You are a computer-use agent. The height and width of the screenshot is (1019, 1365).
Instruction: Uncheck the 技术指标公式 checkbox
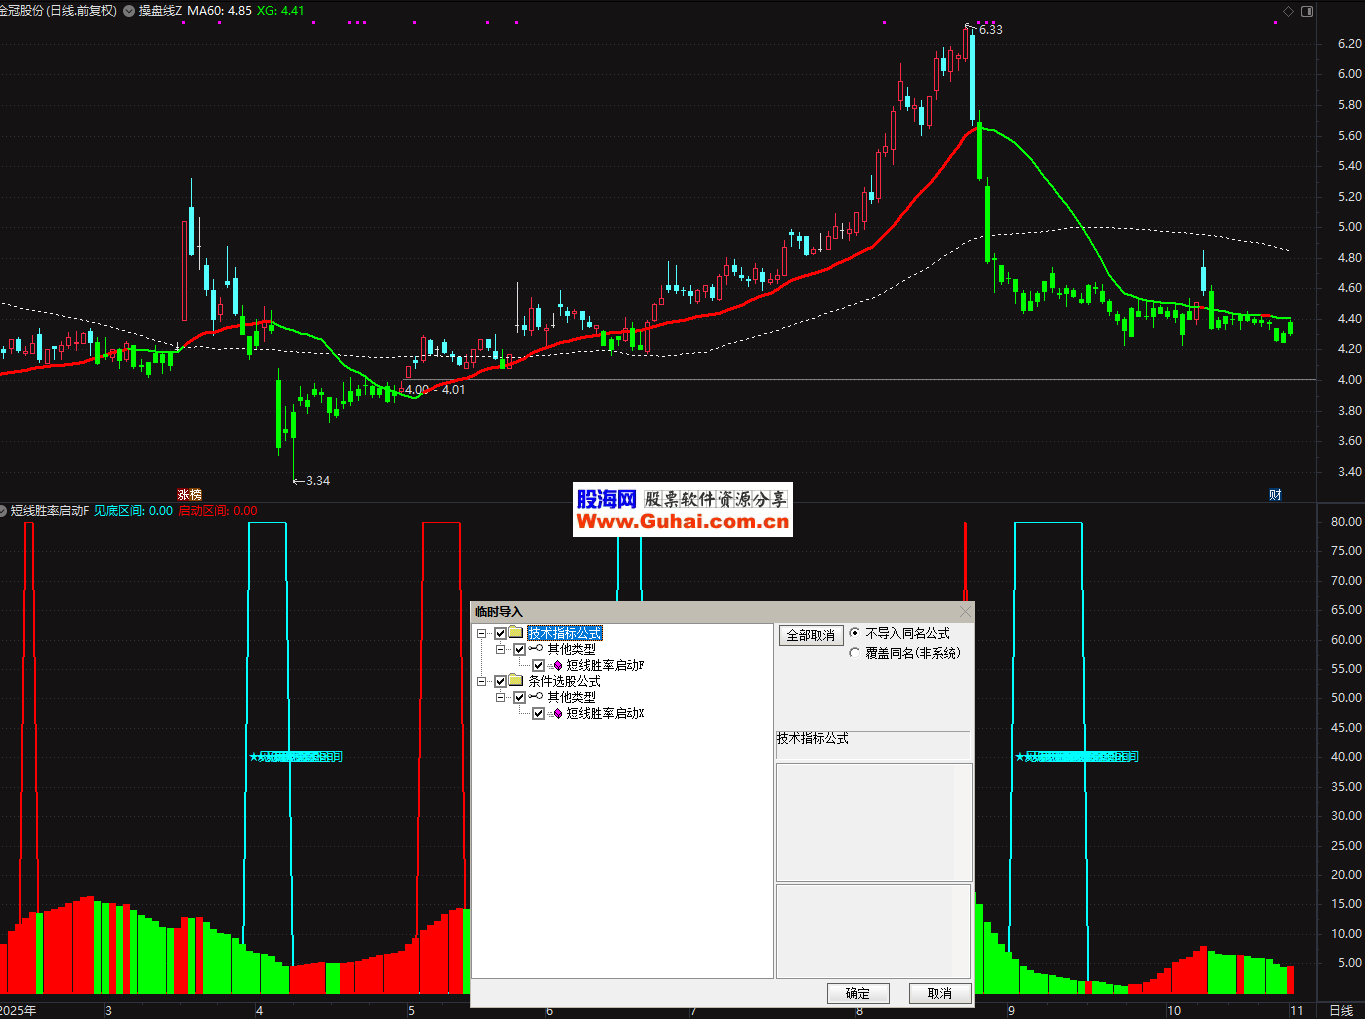pos(500,633)
